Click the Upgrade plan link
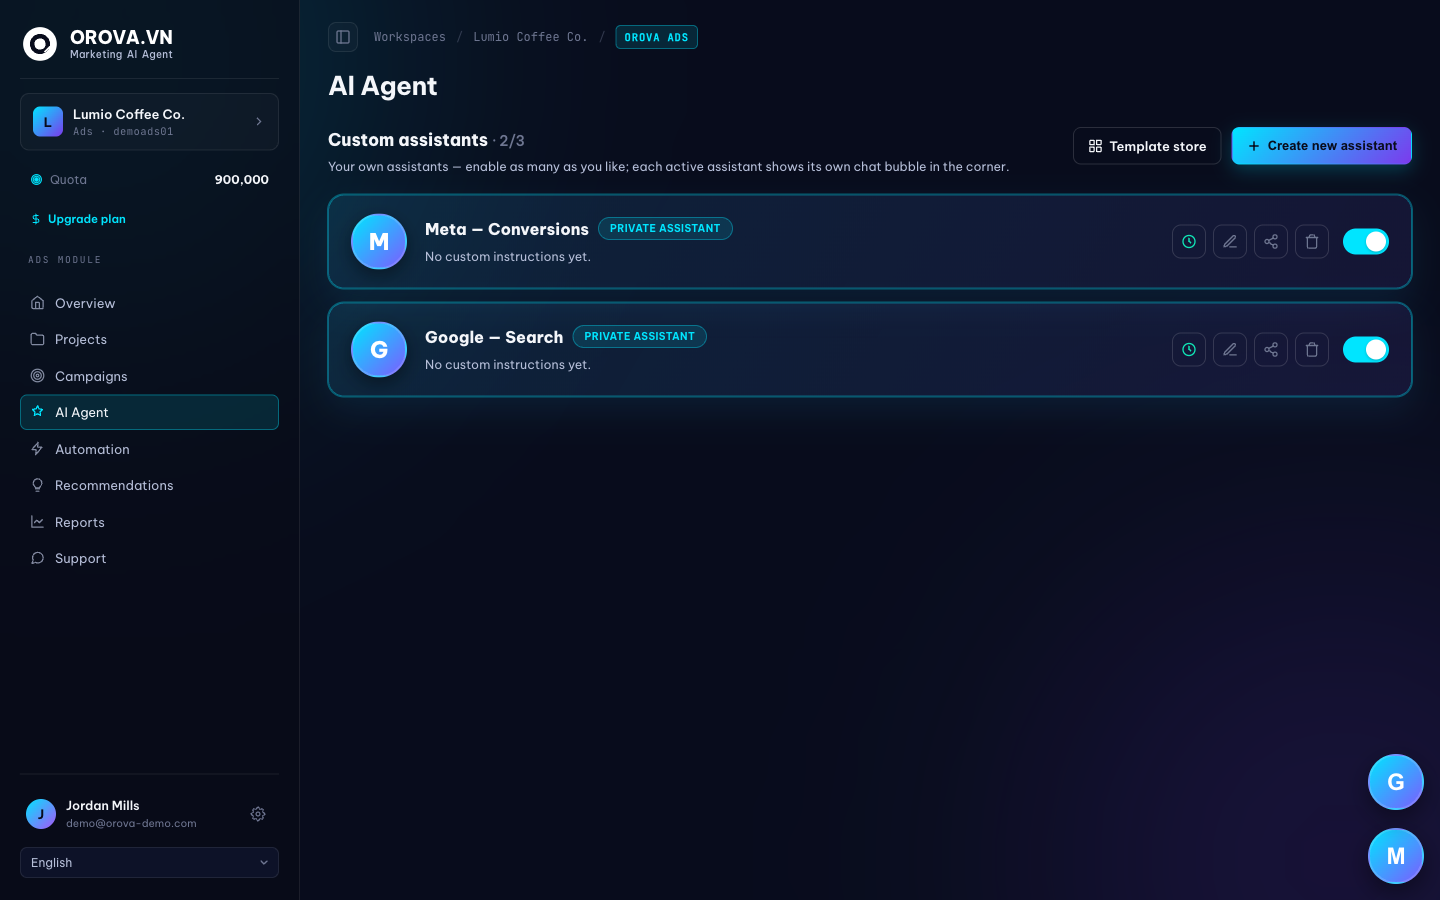This screenshot has height=900, width=1440. coord(78,219)
